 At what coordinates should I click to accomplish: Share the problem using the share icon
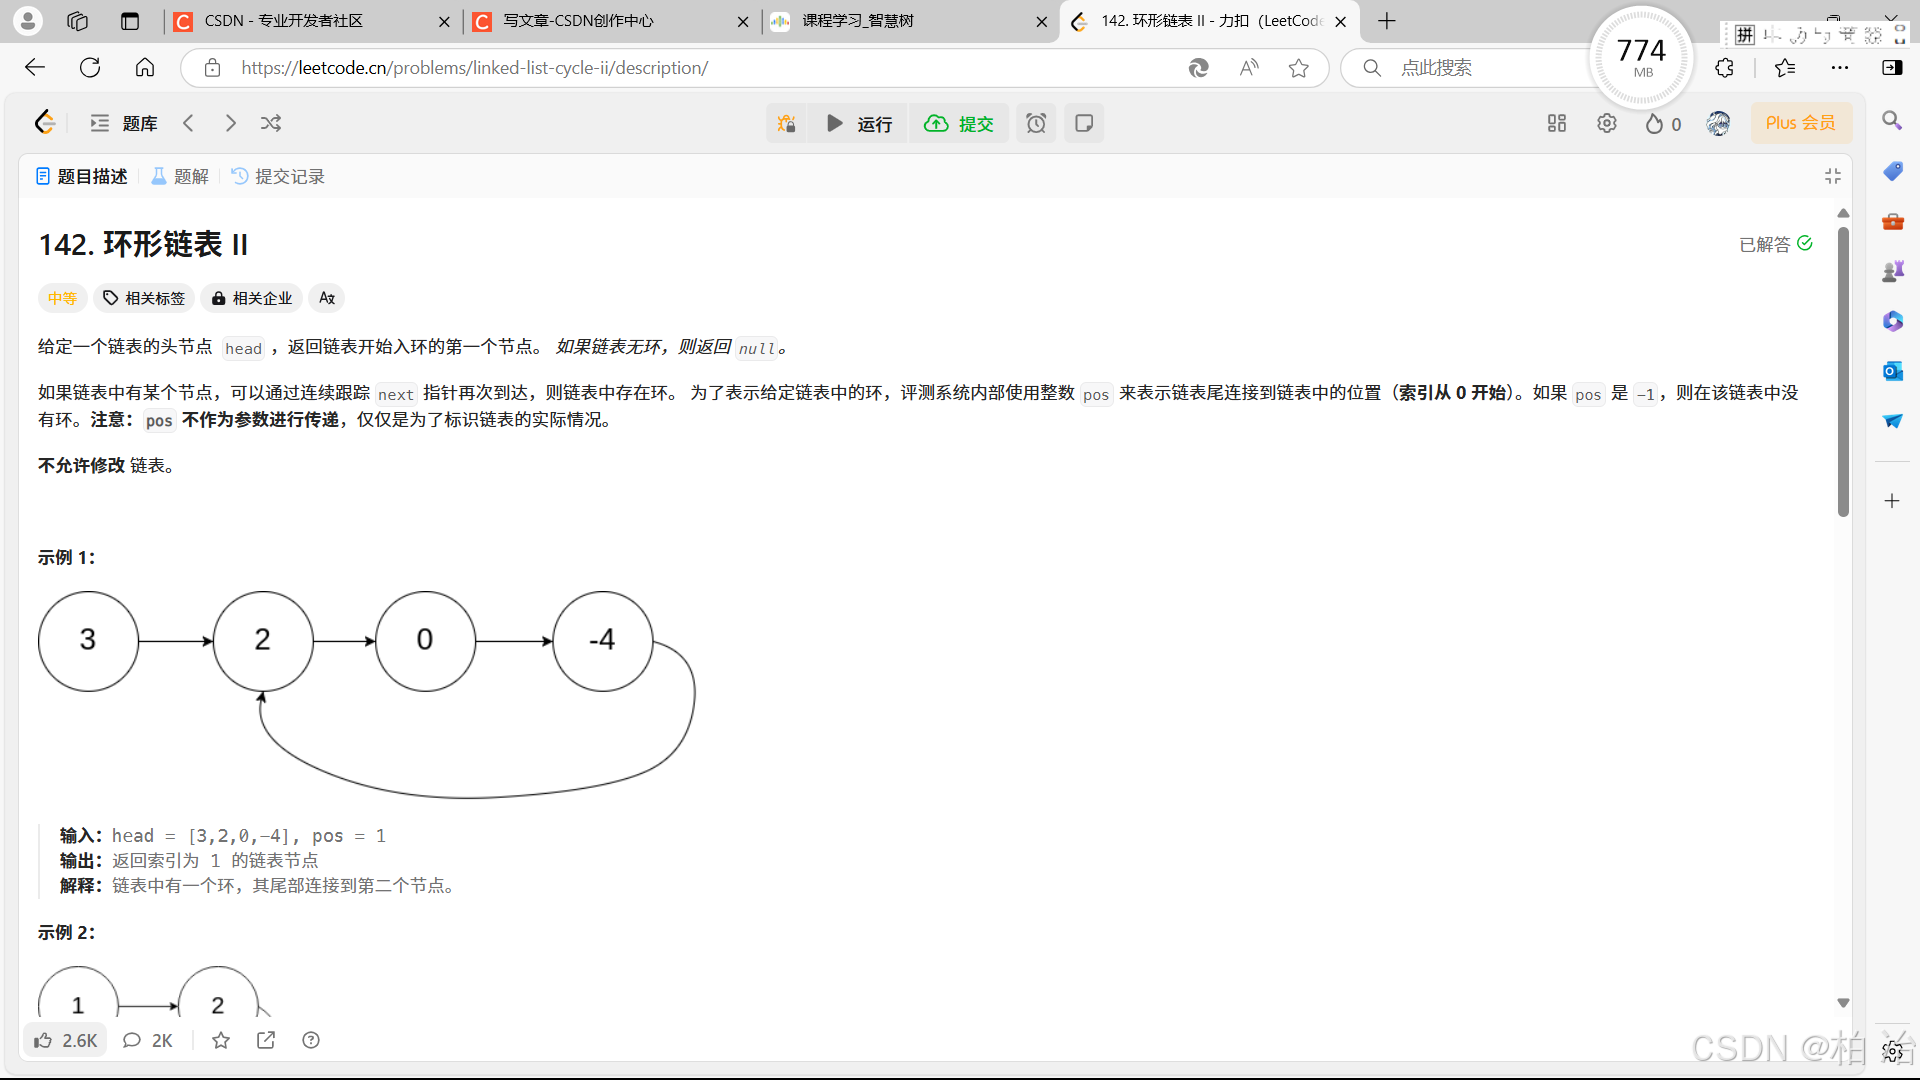[266, 1040]
